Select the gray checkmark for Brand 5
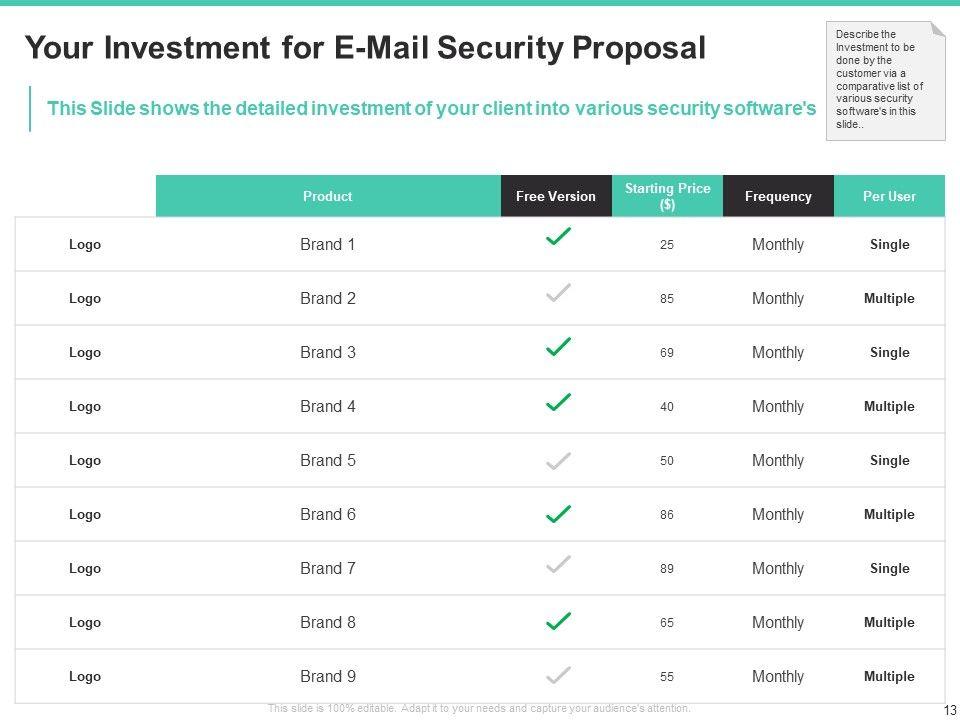This screenshot has height=720, width=960. coord(558,461)
